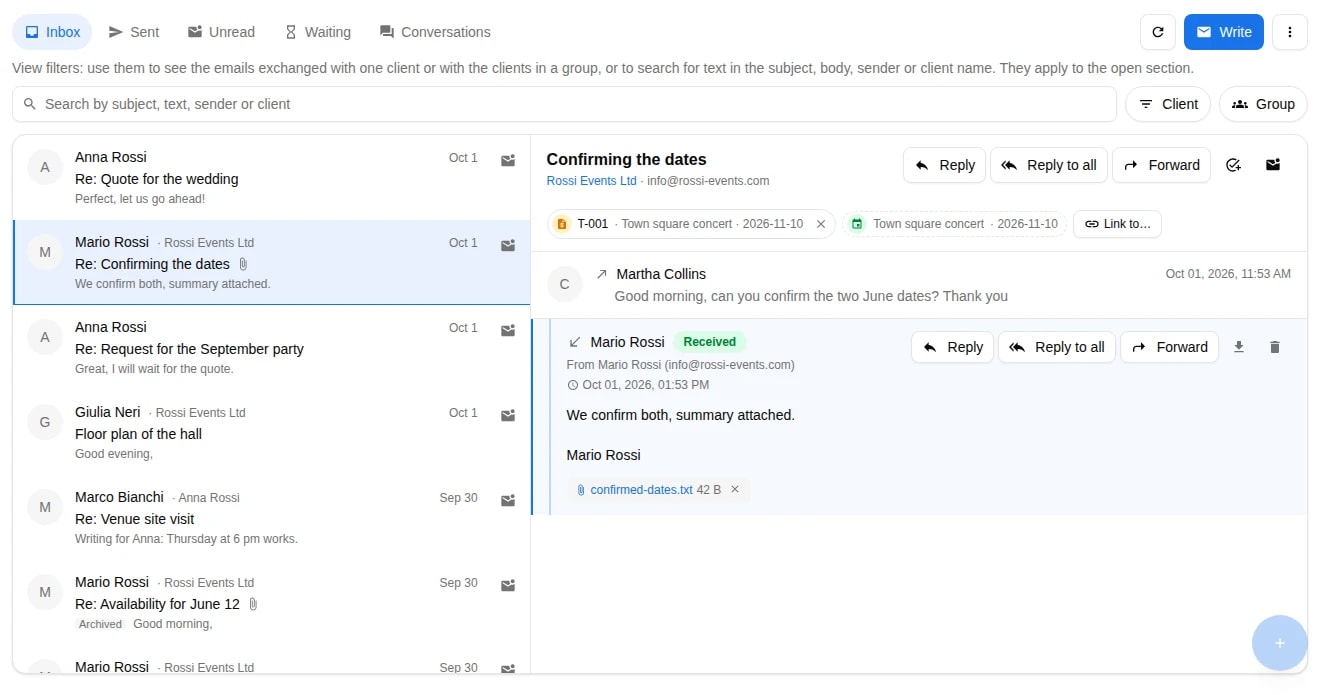Viewport: 1320px width, 695px height.
Task: Open the Sent tab
Action: pos(133,32)
